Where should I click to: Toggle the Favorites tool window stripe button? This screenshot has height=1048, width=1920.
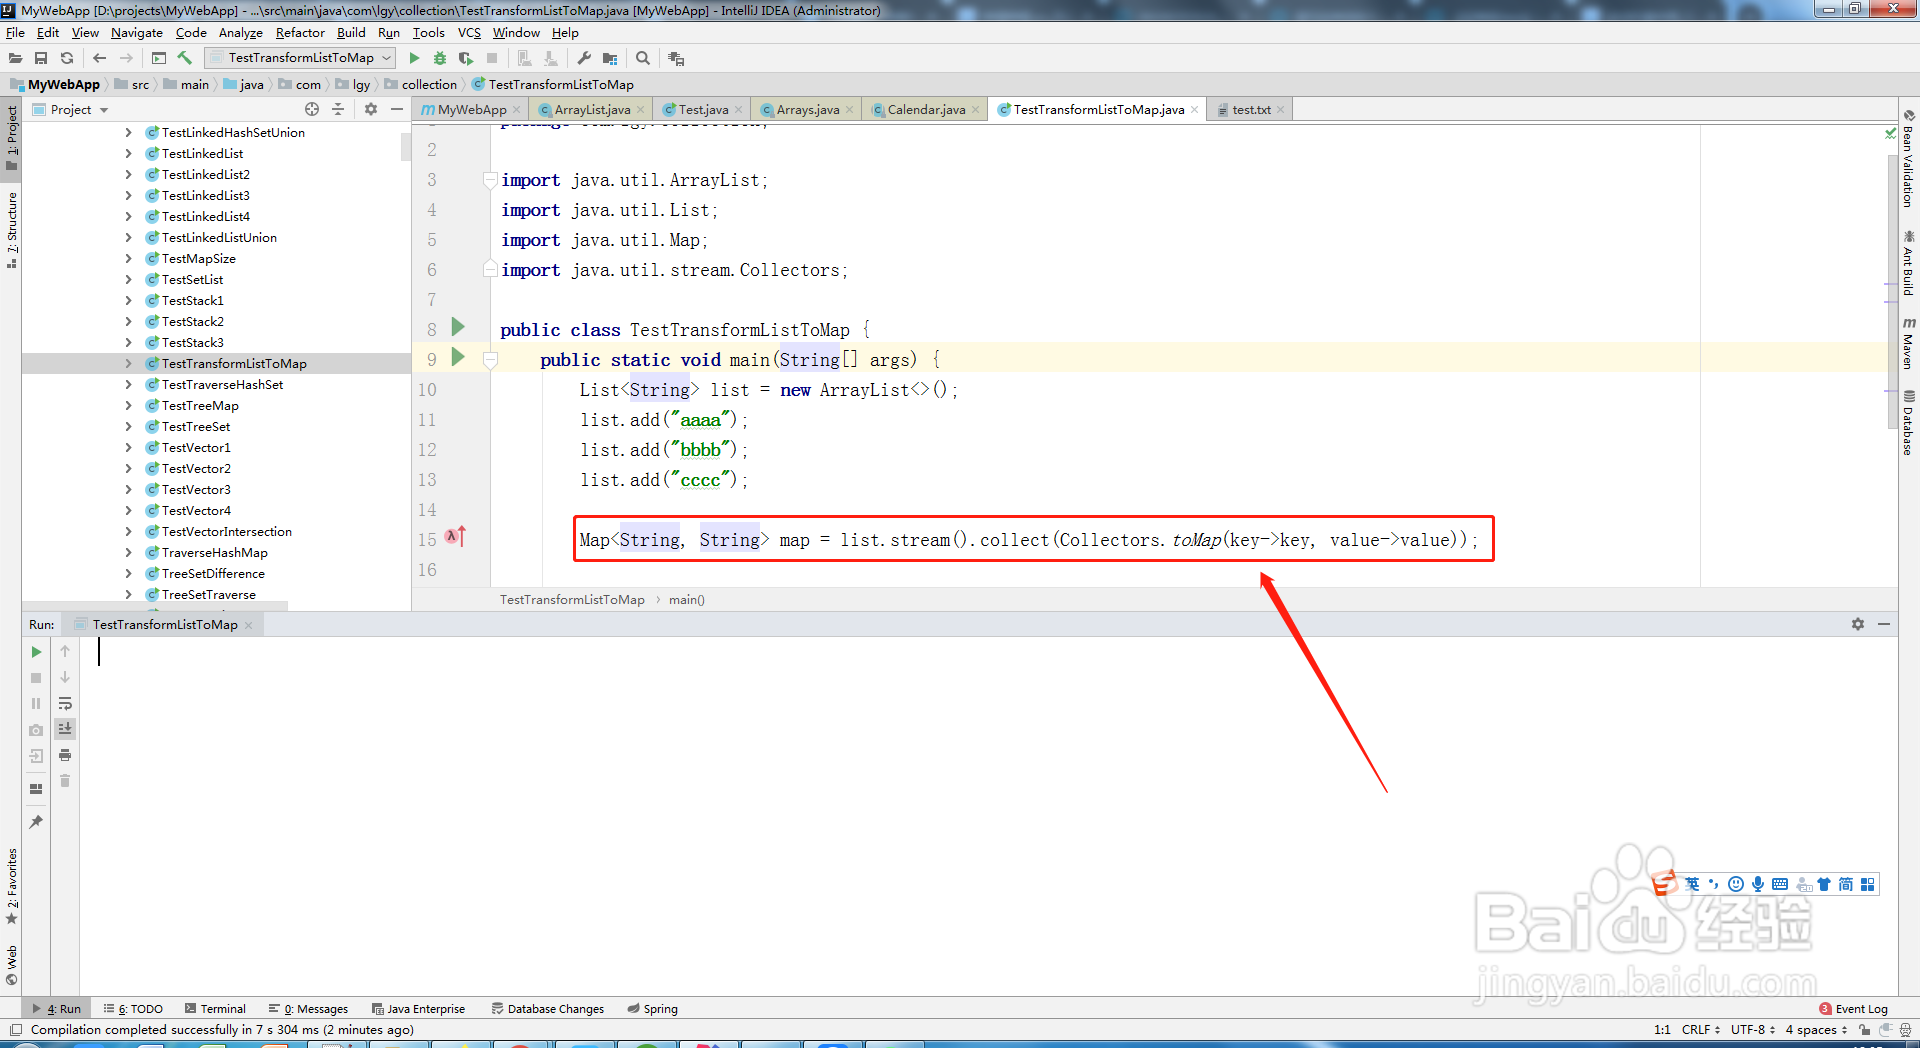click(x=11, y=887)
